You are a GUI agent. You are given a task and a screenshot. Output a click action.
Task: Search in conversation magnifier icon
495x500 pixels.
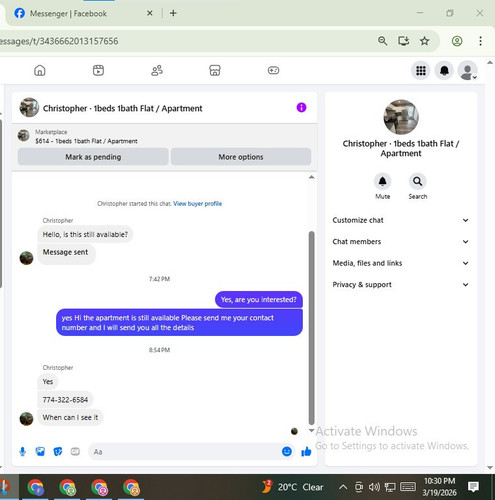pyautogui.click(x=418, y=182)
